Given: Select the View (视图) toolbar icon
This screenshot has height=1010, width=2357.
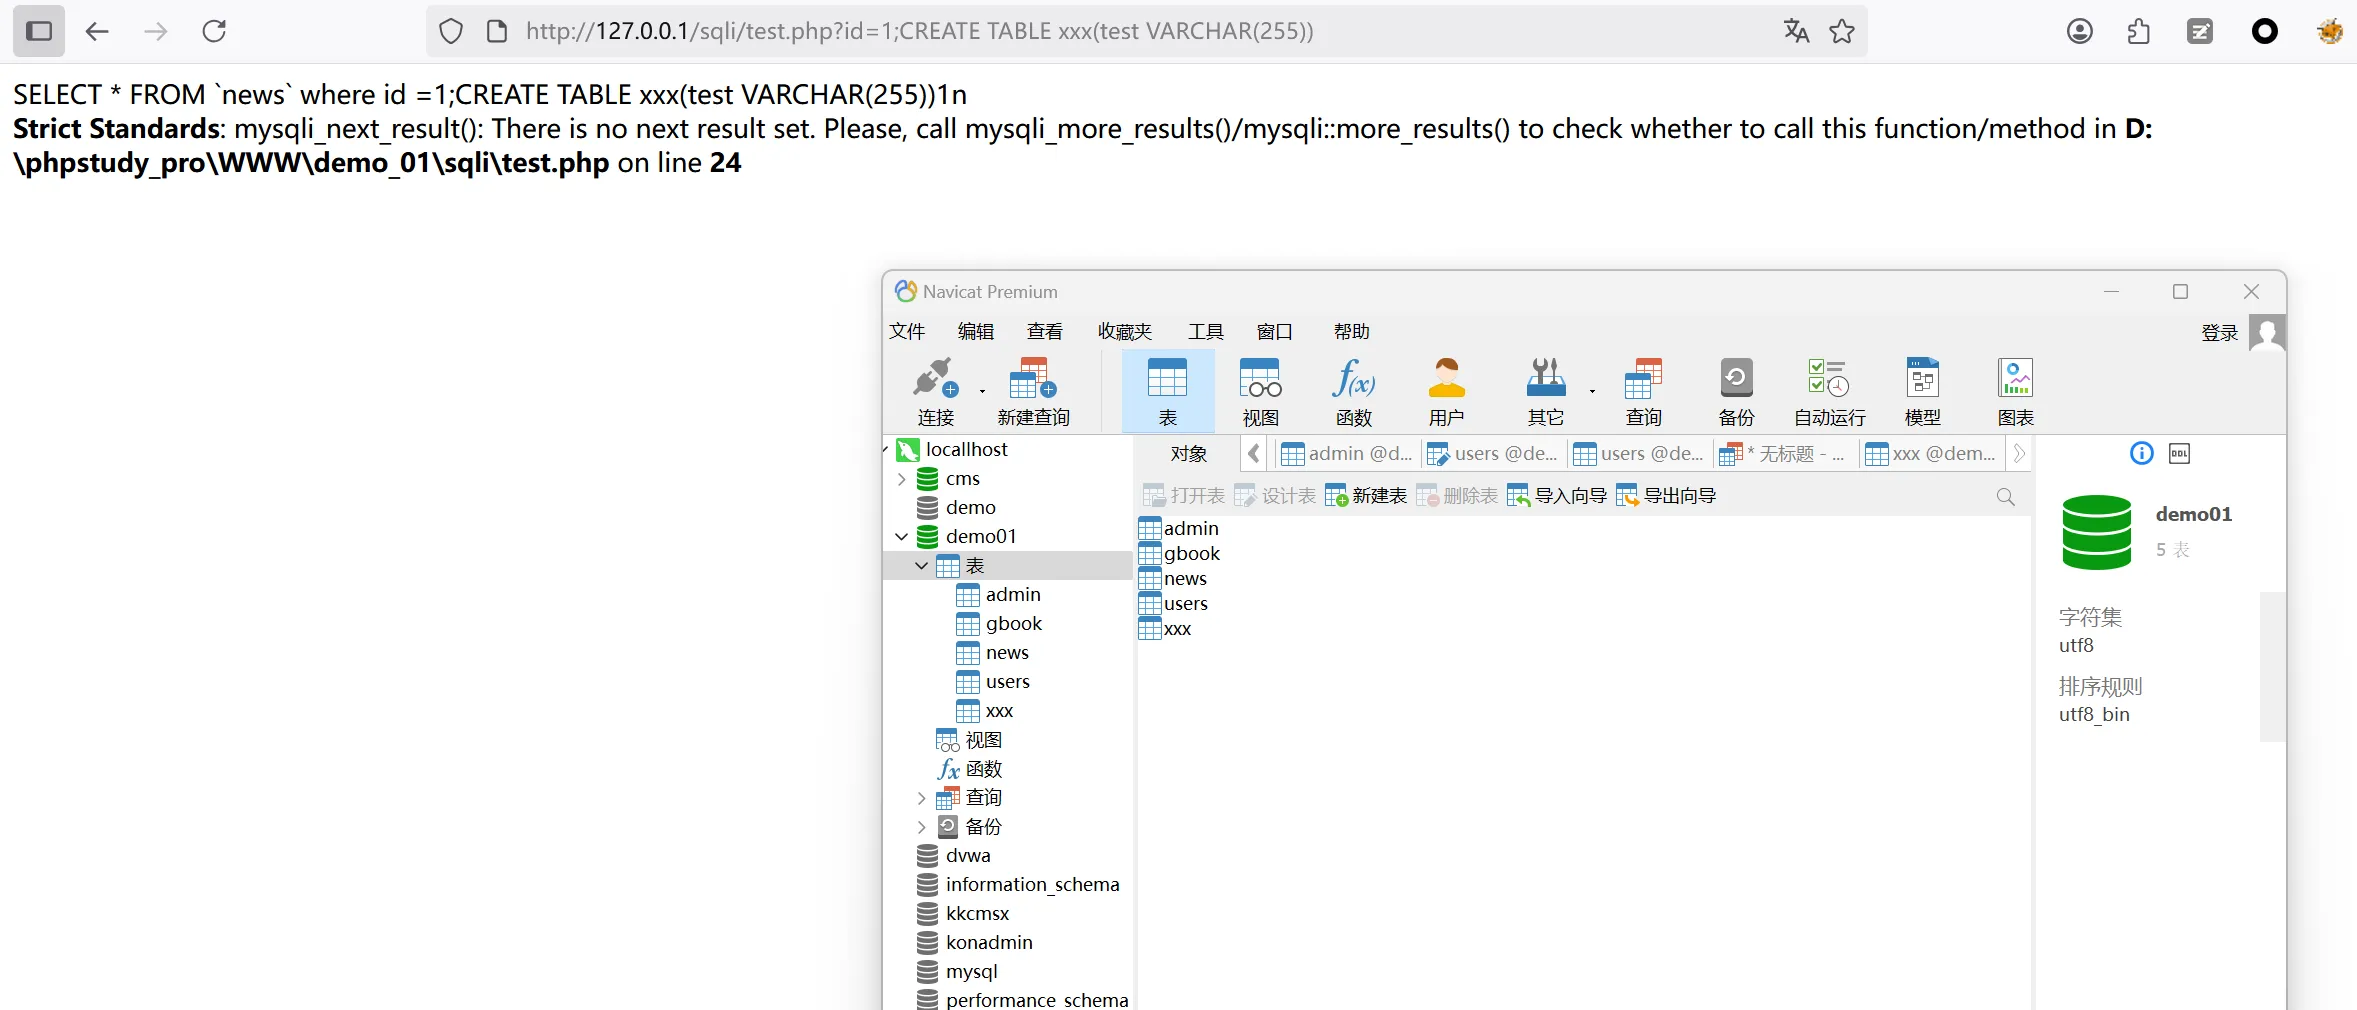Looking at the screenshot, I should [x=1260, y=390].
